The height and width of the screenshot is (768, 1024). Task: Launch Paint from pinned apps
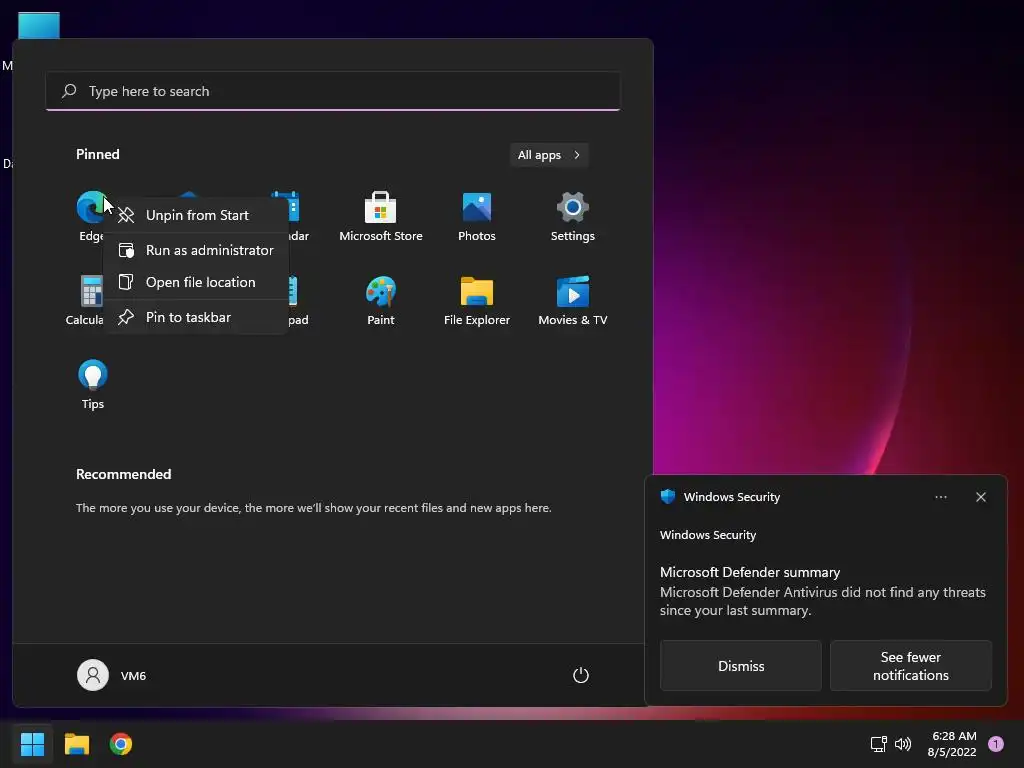click(380, 300)
